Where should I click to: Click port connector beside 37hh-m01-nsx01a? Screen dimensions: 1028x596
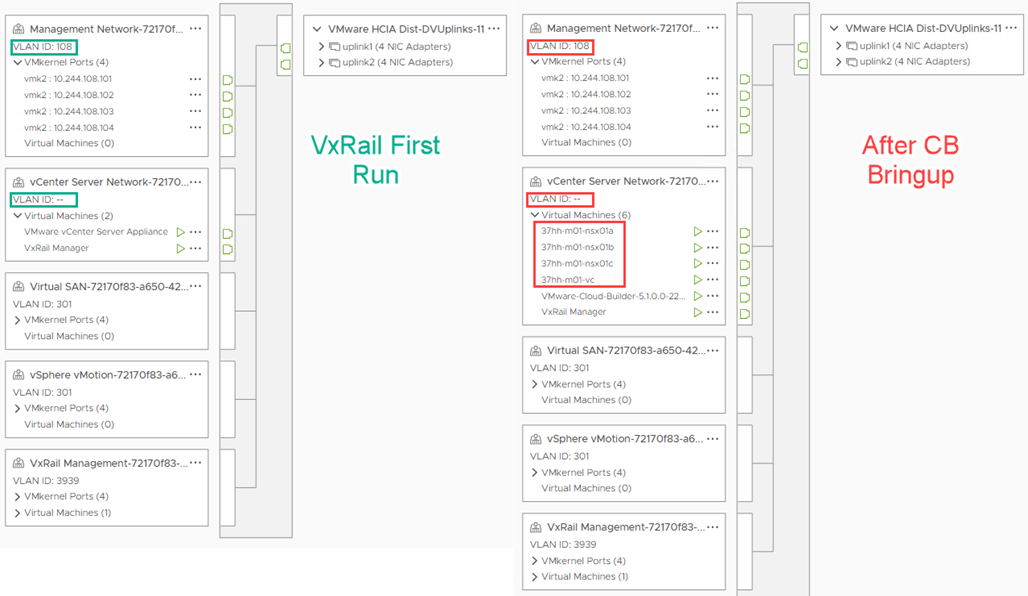coord(745,233)
